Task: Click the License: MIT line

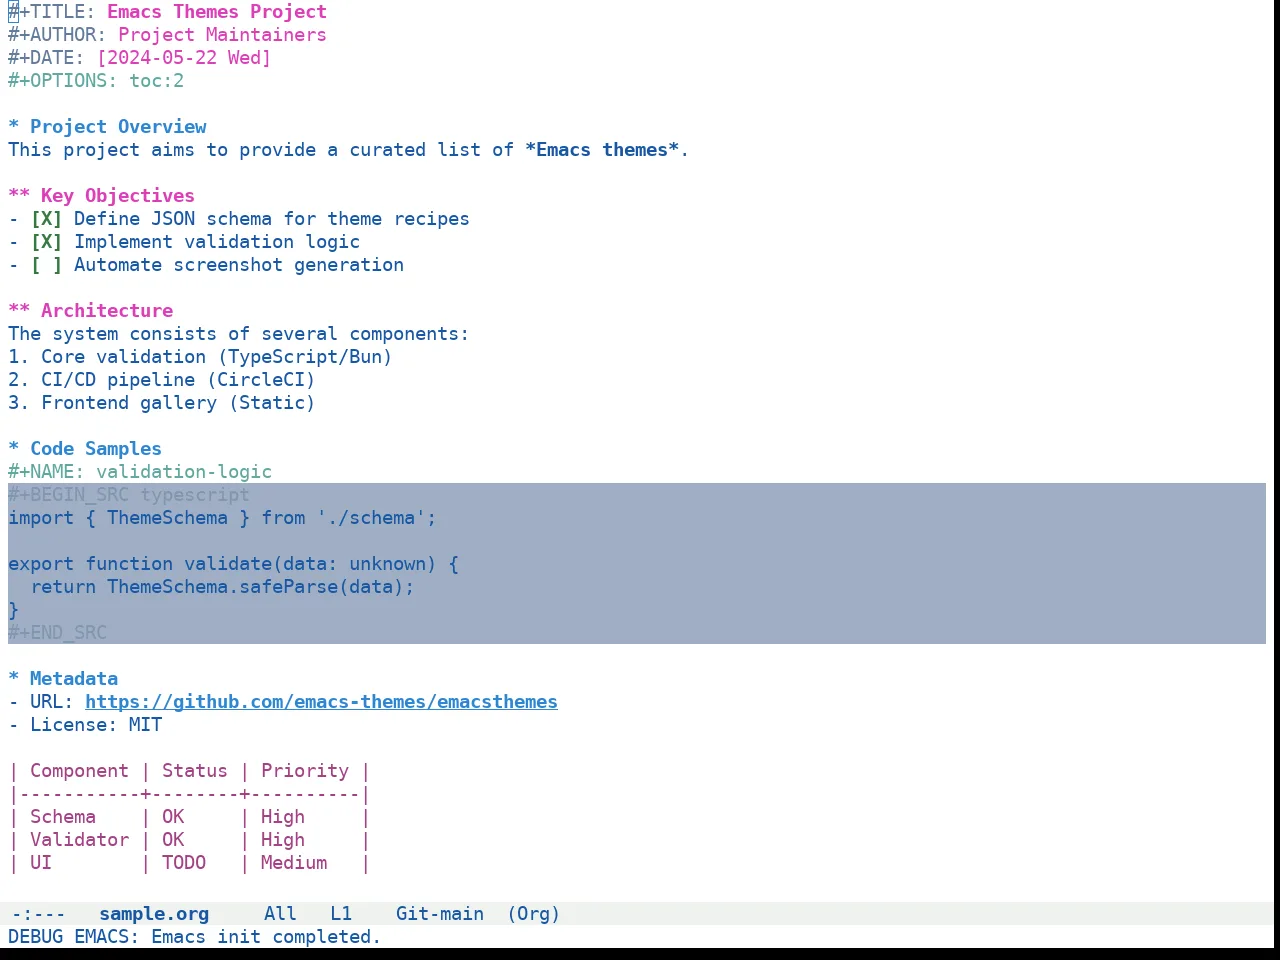Action: 85,725
